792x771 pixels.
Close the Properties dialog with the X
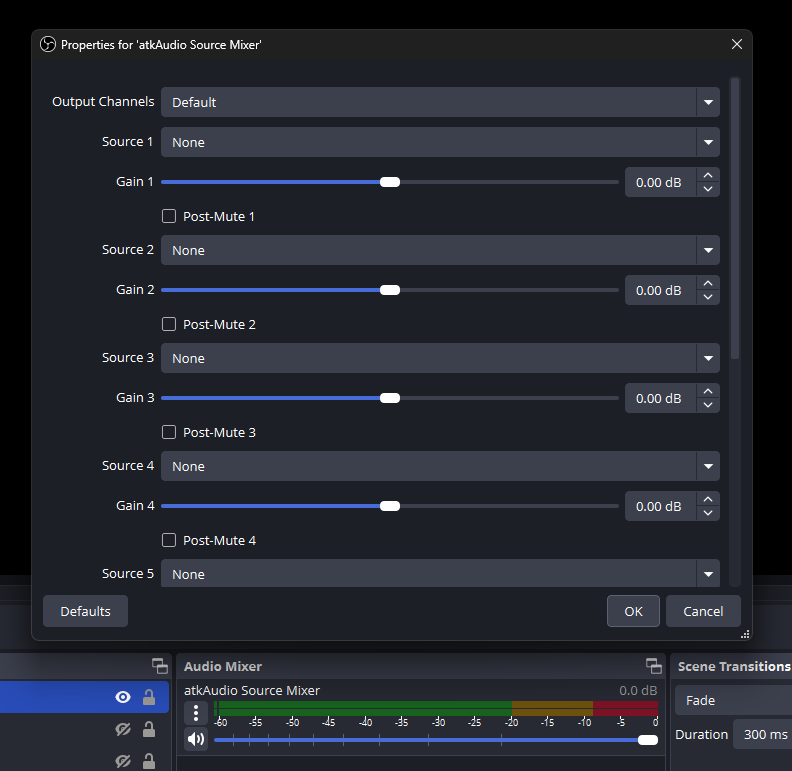pos(737,44)
